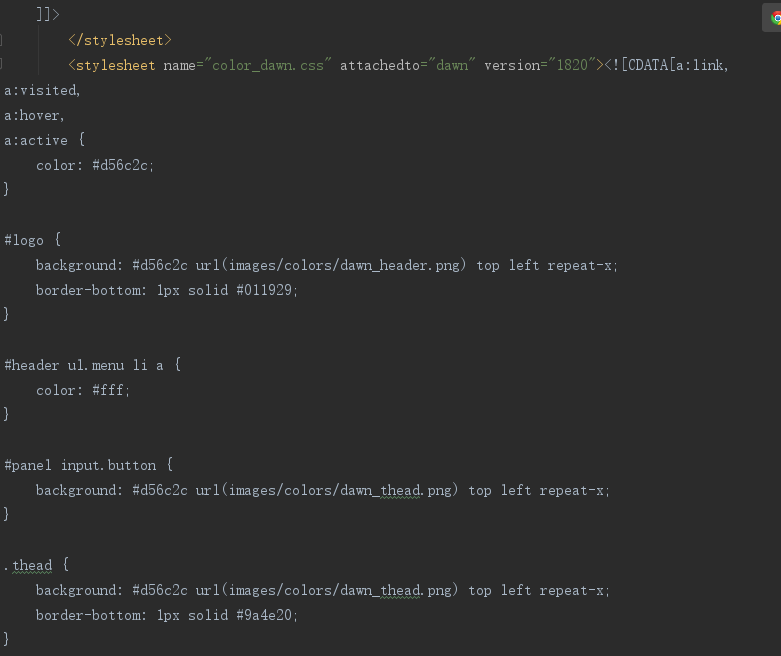
Task: Click the #d56c2c value under a:active
Action: coord(120,165)
